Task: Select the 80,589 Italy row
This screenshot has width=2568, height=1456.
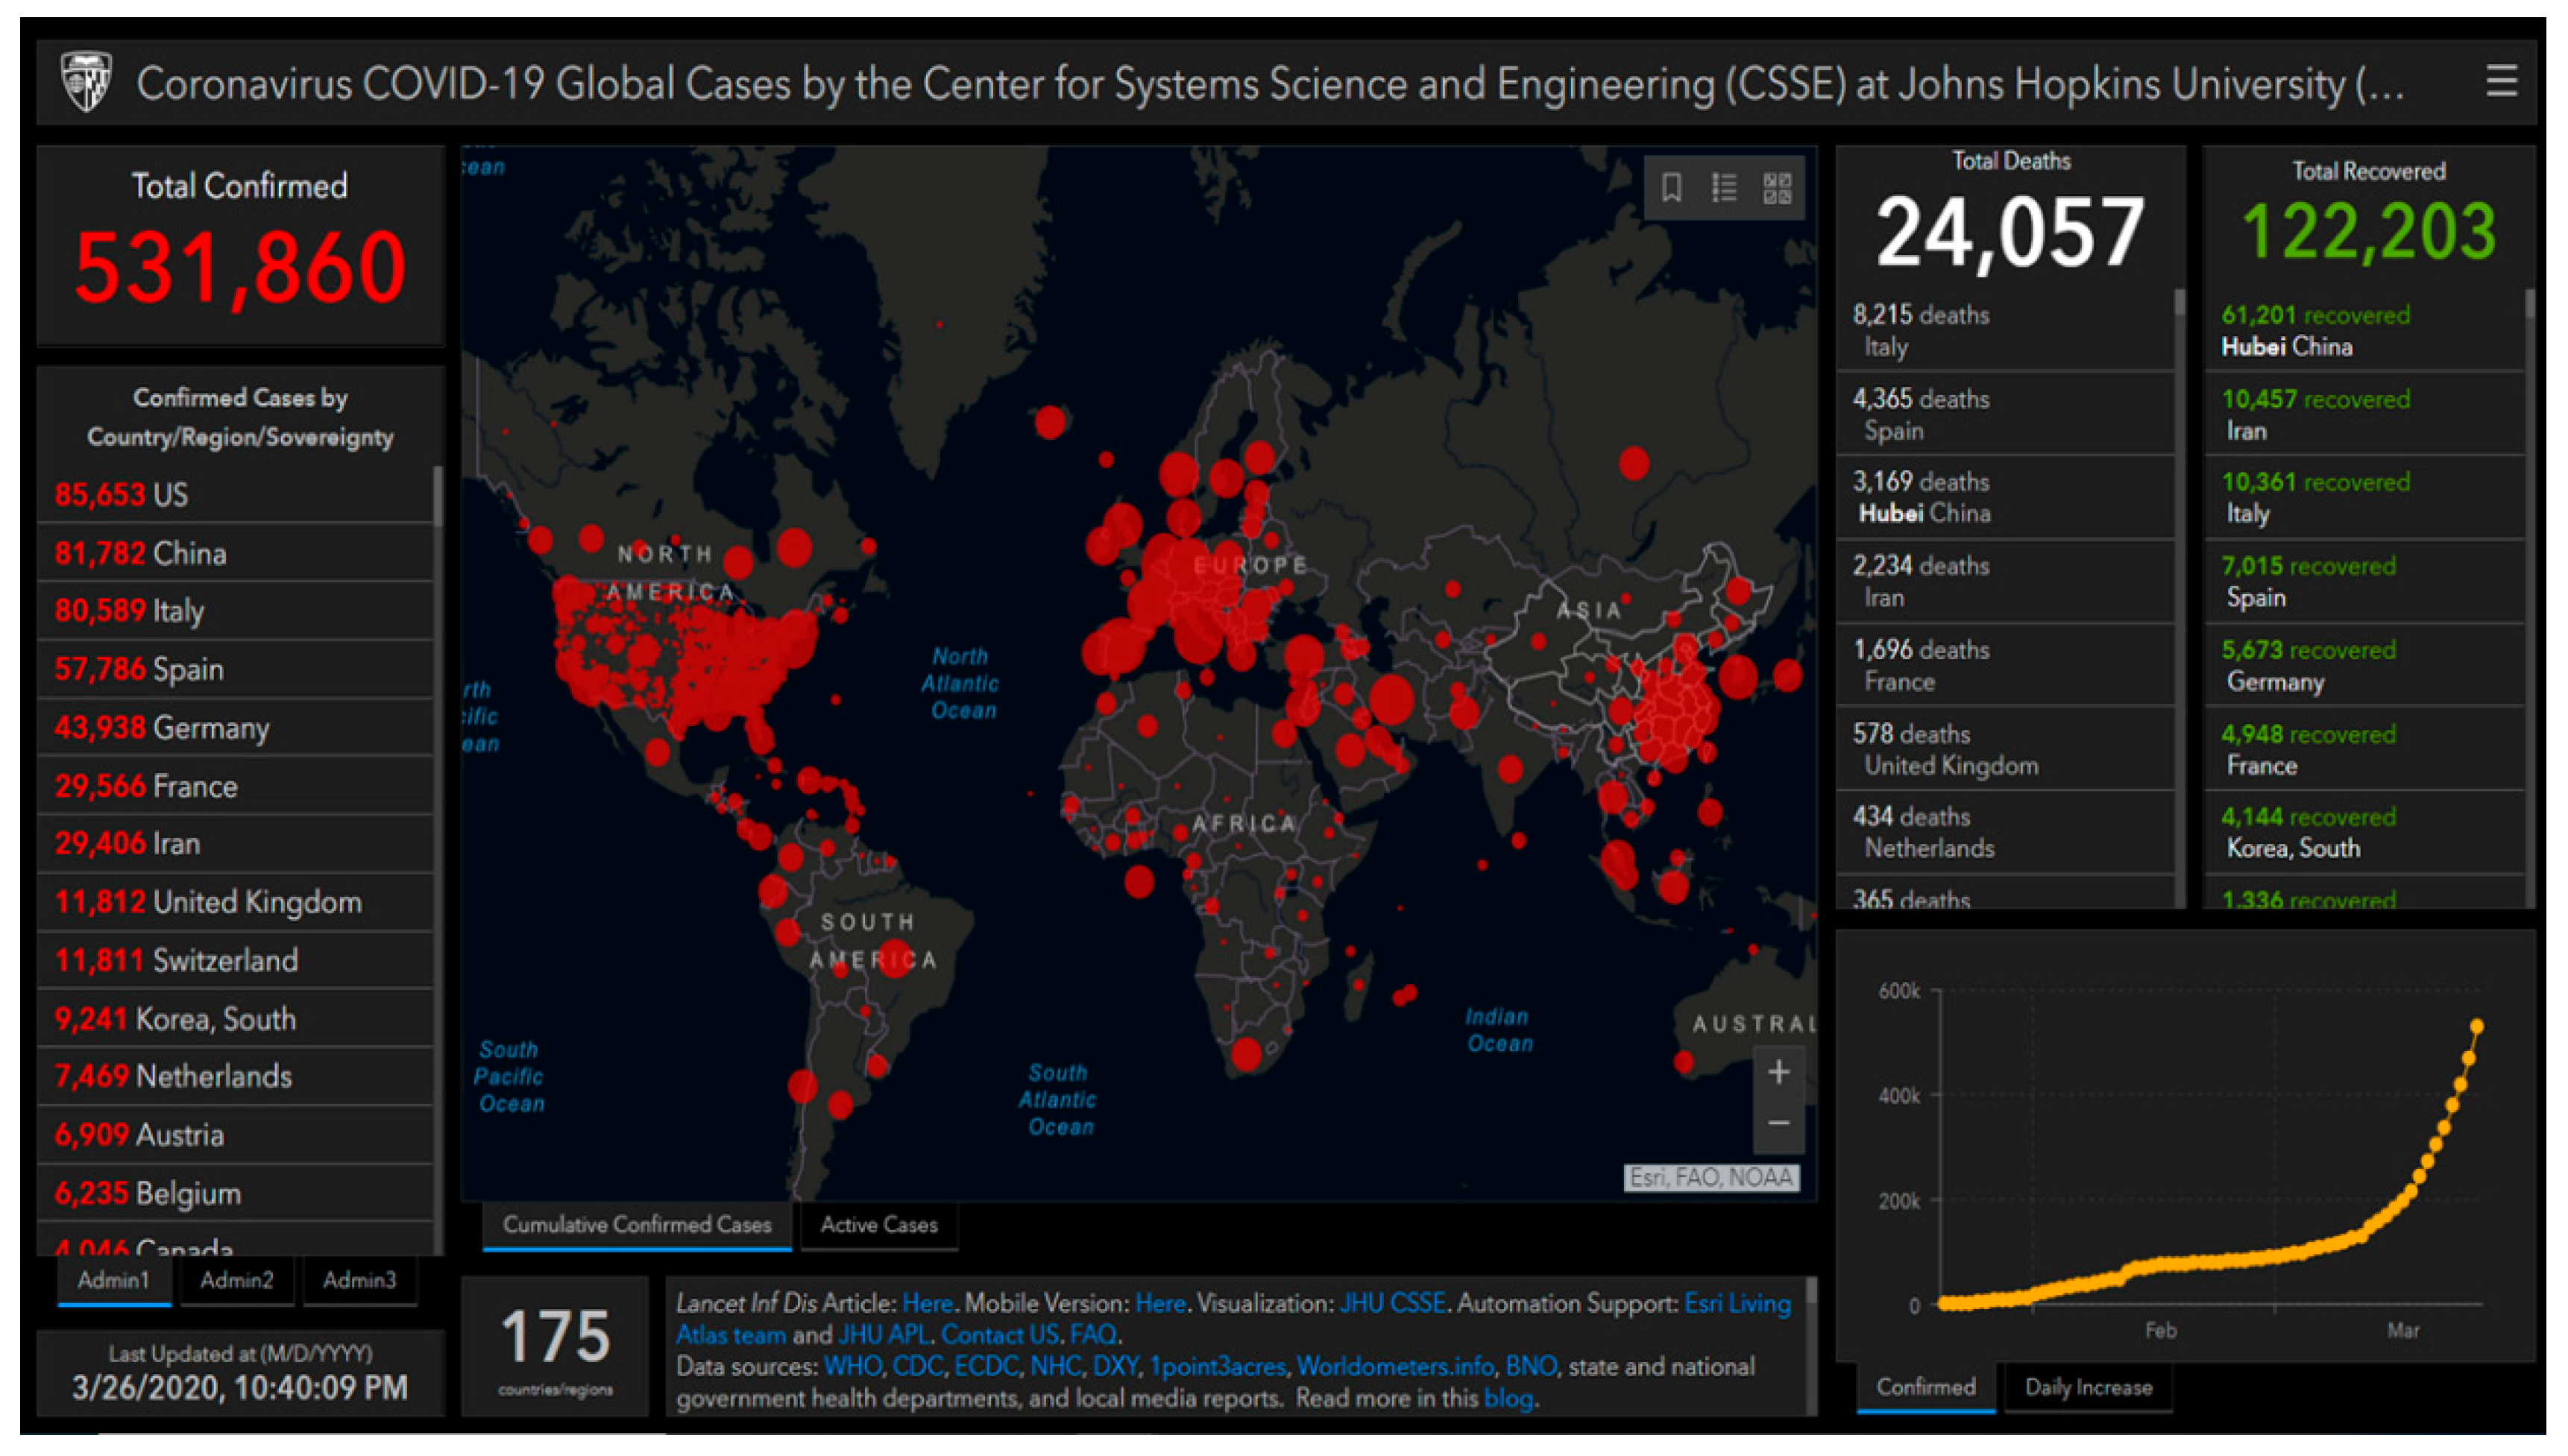Action: tap(235, 611)
